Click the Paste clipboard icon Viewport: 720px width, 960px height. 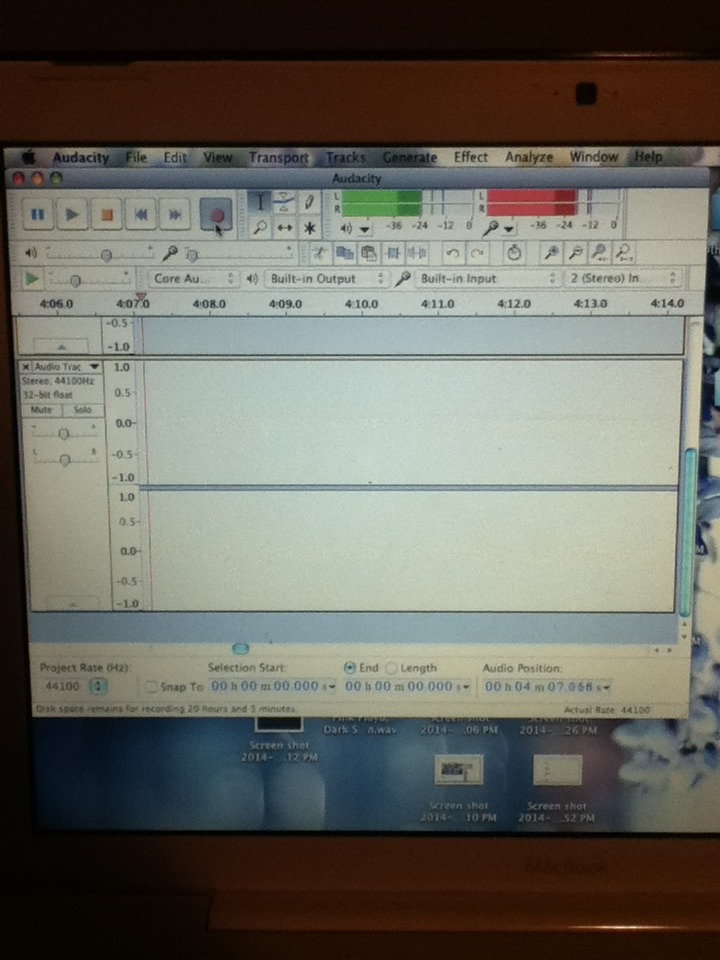tap(369, 253)
